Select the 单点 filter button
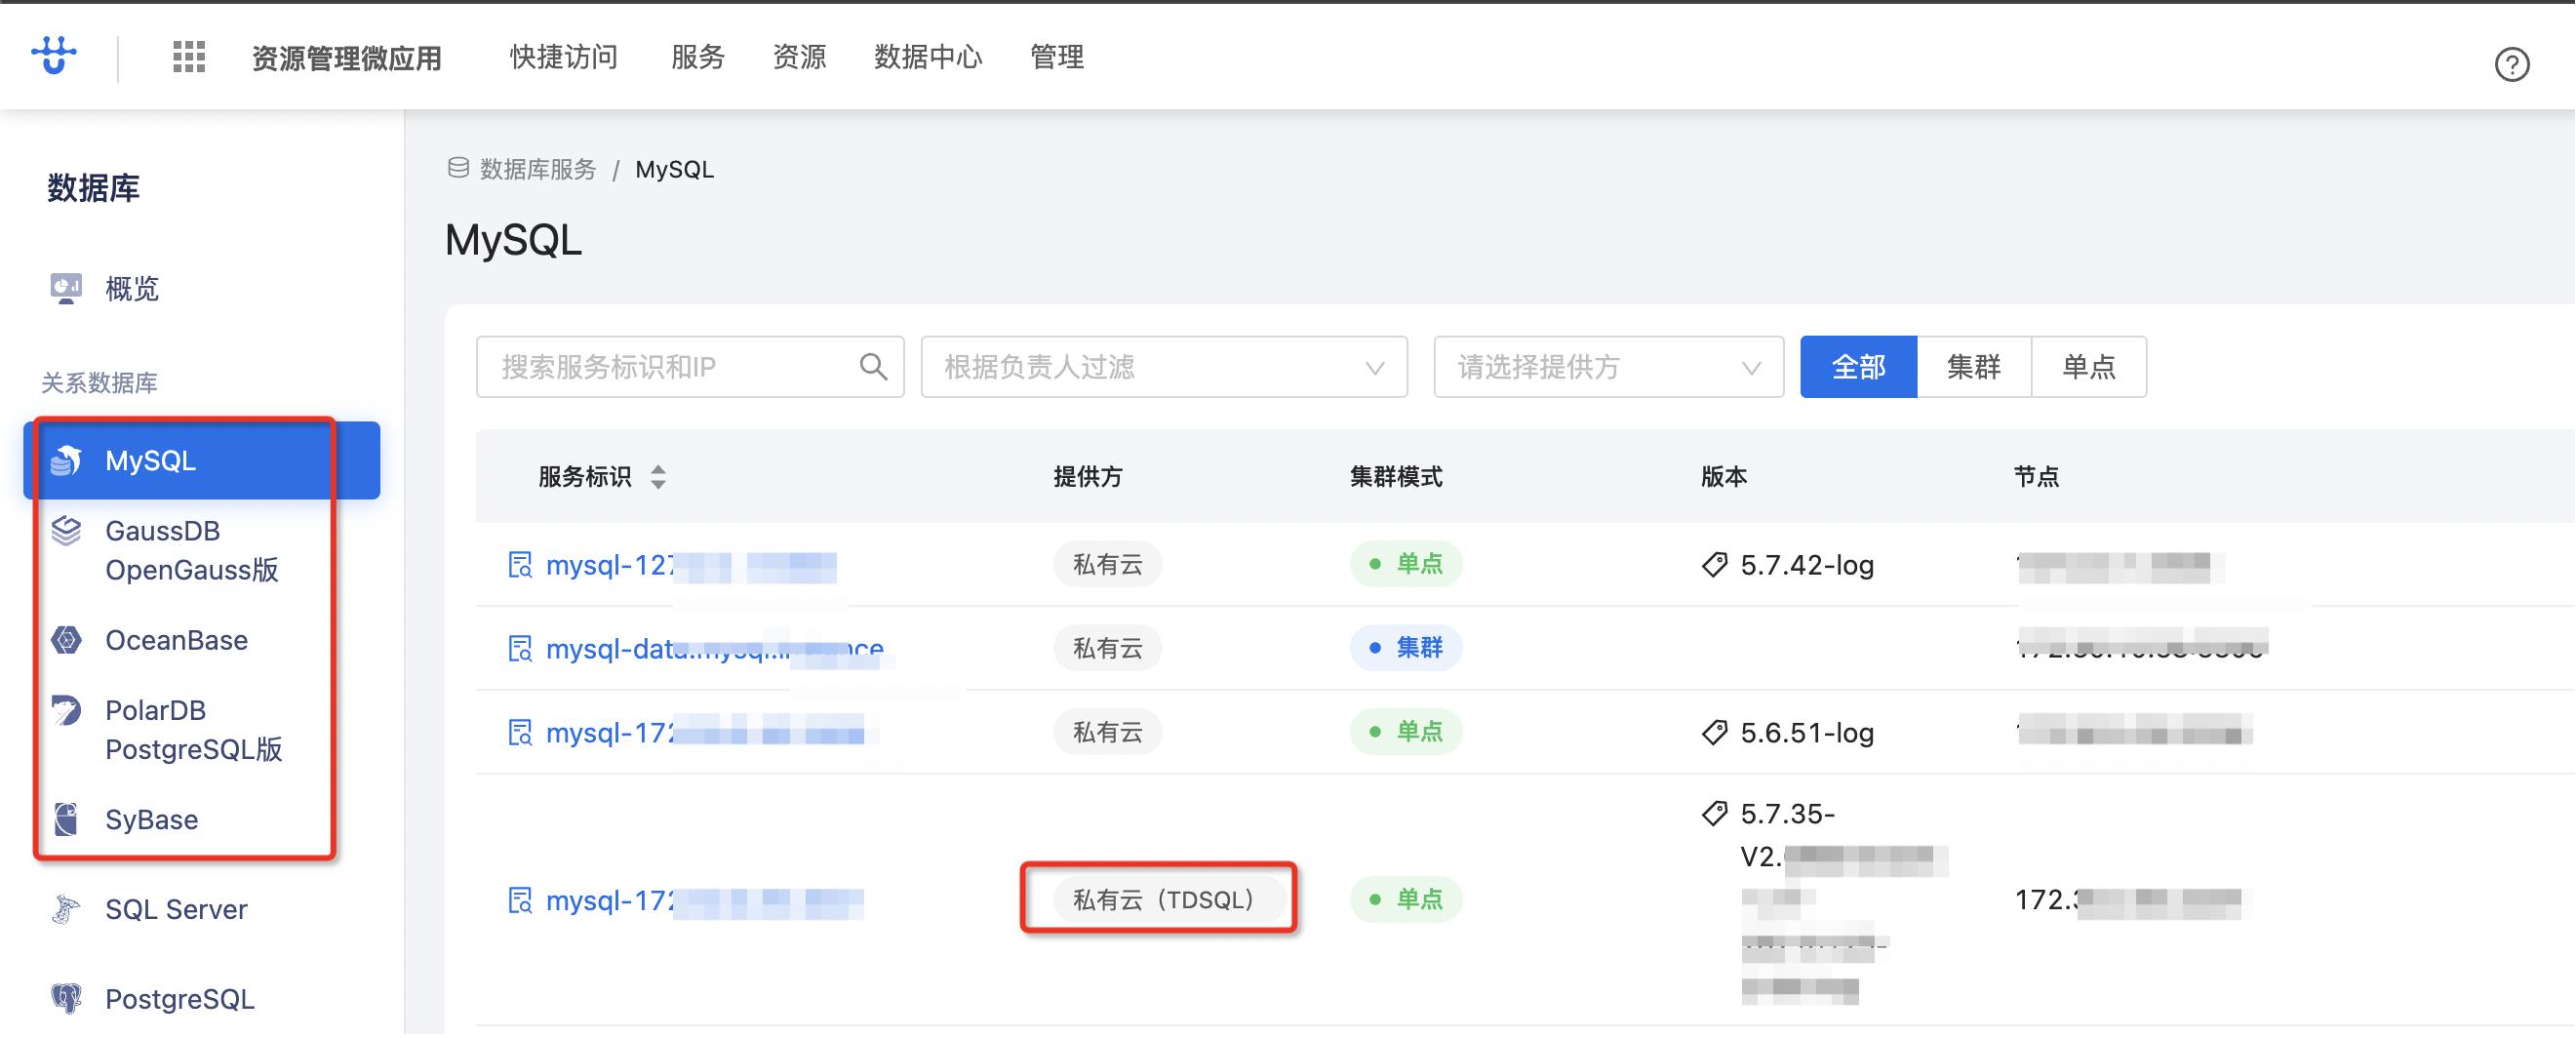The width and height of the screenshot is (2576, 1038). (2089, 367)
